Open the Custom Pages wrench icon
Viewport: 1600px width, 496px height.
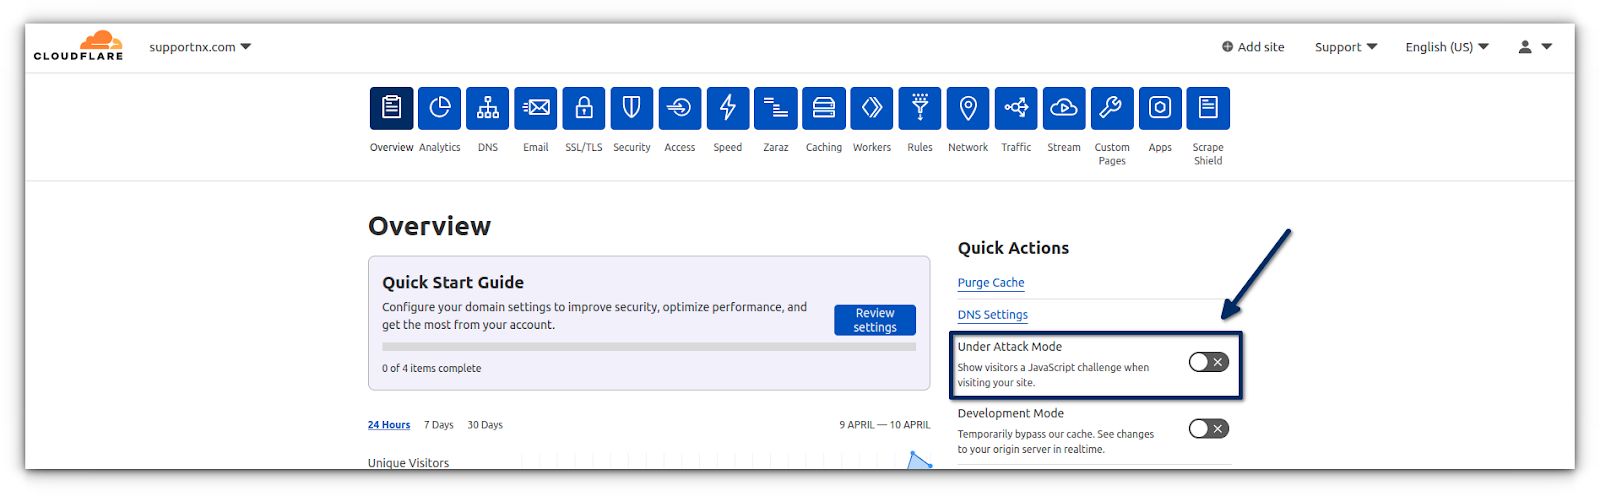[x=1112, y=108]
